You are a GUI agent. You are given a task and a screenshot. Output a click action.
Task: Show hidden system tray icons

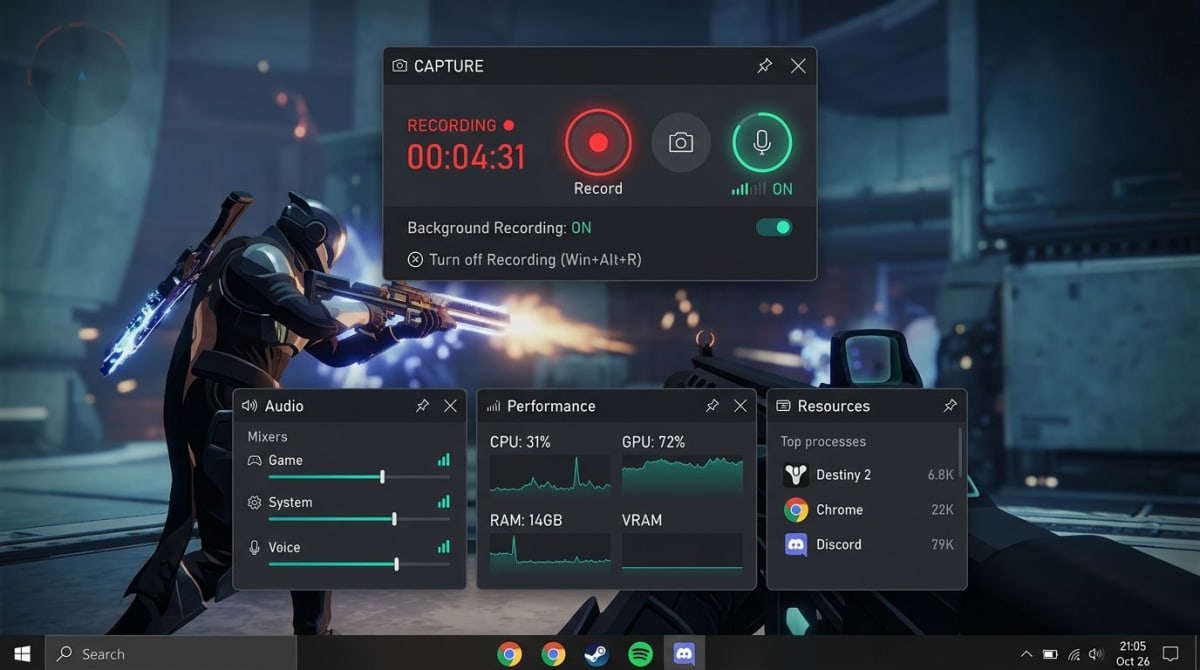pyautogui.click(x=1026, y=654)
